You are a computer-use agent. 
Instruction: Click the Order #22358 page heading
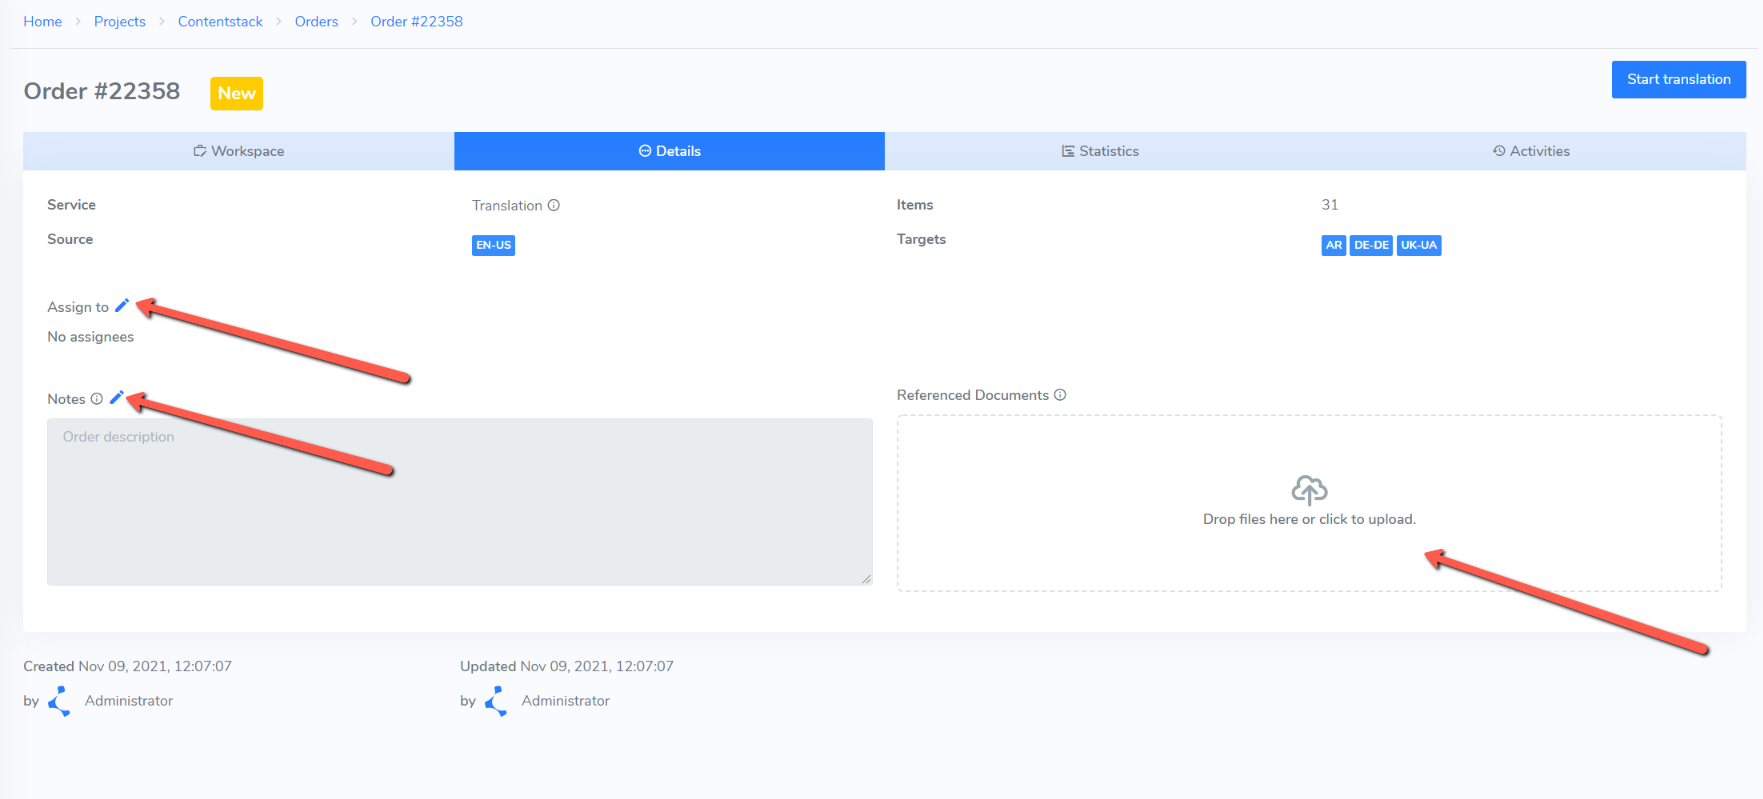point(102,91)
